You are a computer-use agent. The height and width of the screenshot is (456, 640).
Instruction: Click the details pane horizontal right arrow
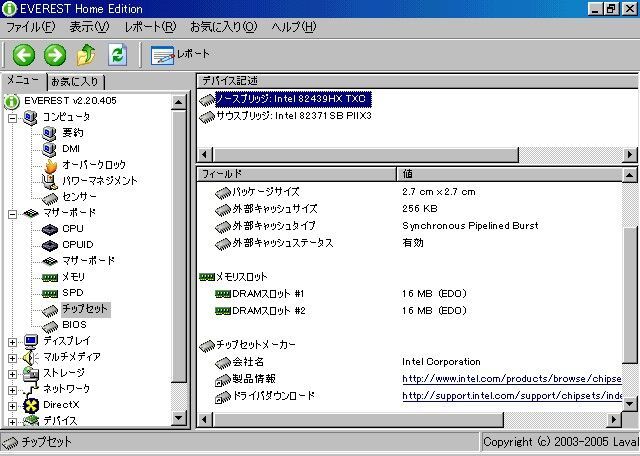tap(614, 419)
